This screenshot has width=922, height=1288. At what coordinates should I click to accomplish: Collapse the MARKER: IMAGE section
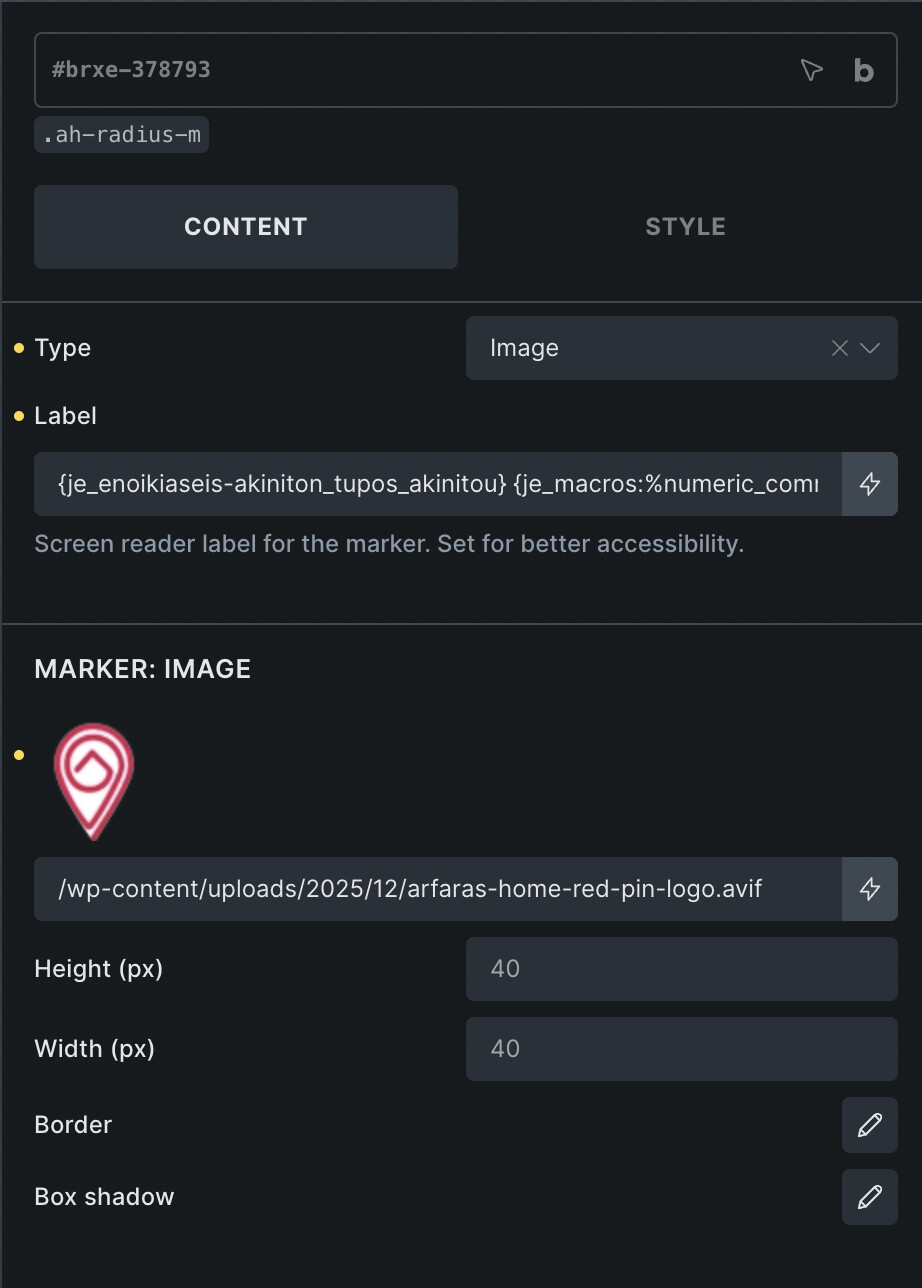[x=143, y=669]
